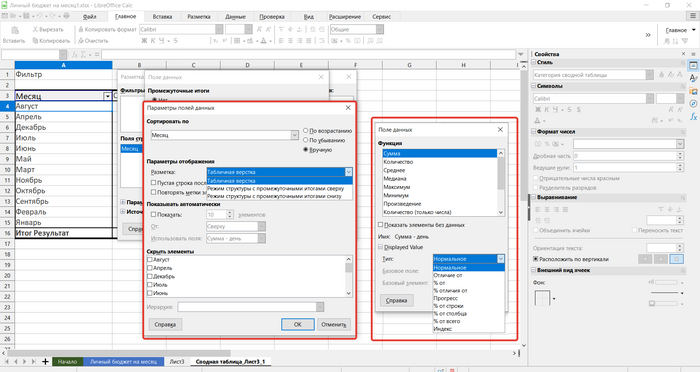Click the Bold (Ж) icon in the sidebar Символы section
This screenshot has width=700, height=372.
point(538,109)
